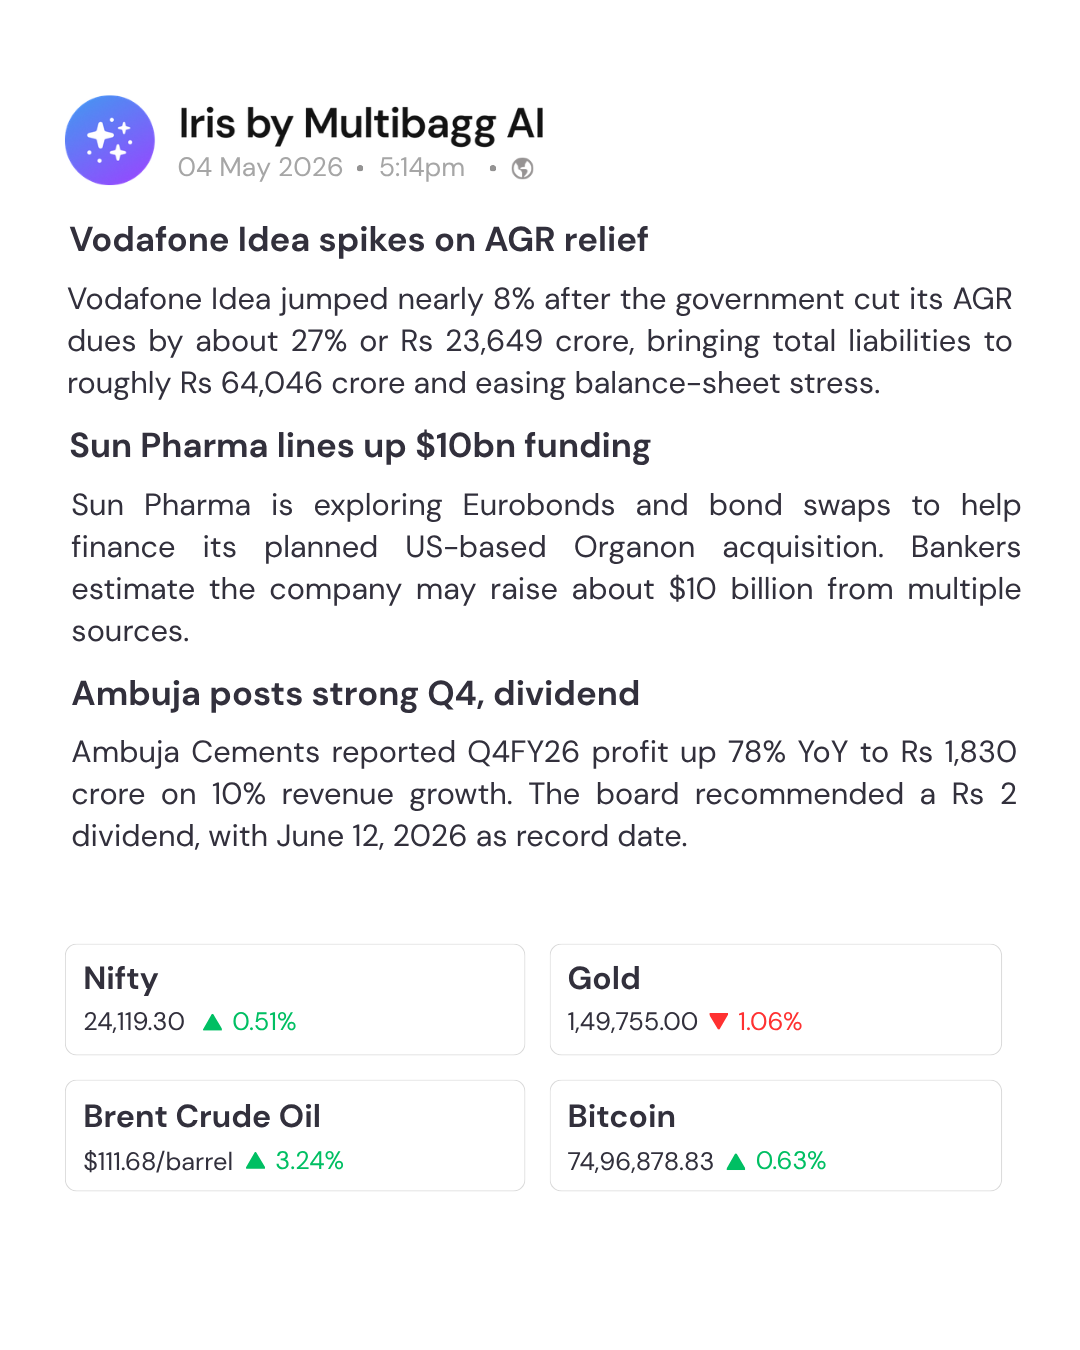The height and width of the screenshot is (1350, 1080).
Task: Open the Ambuja posts strong Q4, dividend headline
Action: [356, 694]
